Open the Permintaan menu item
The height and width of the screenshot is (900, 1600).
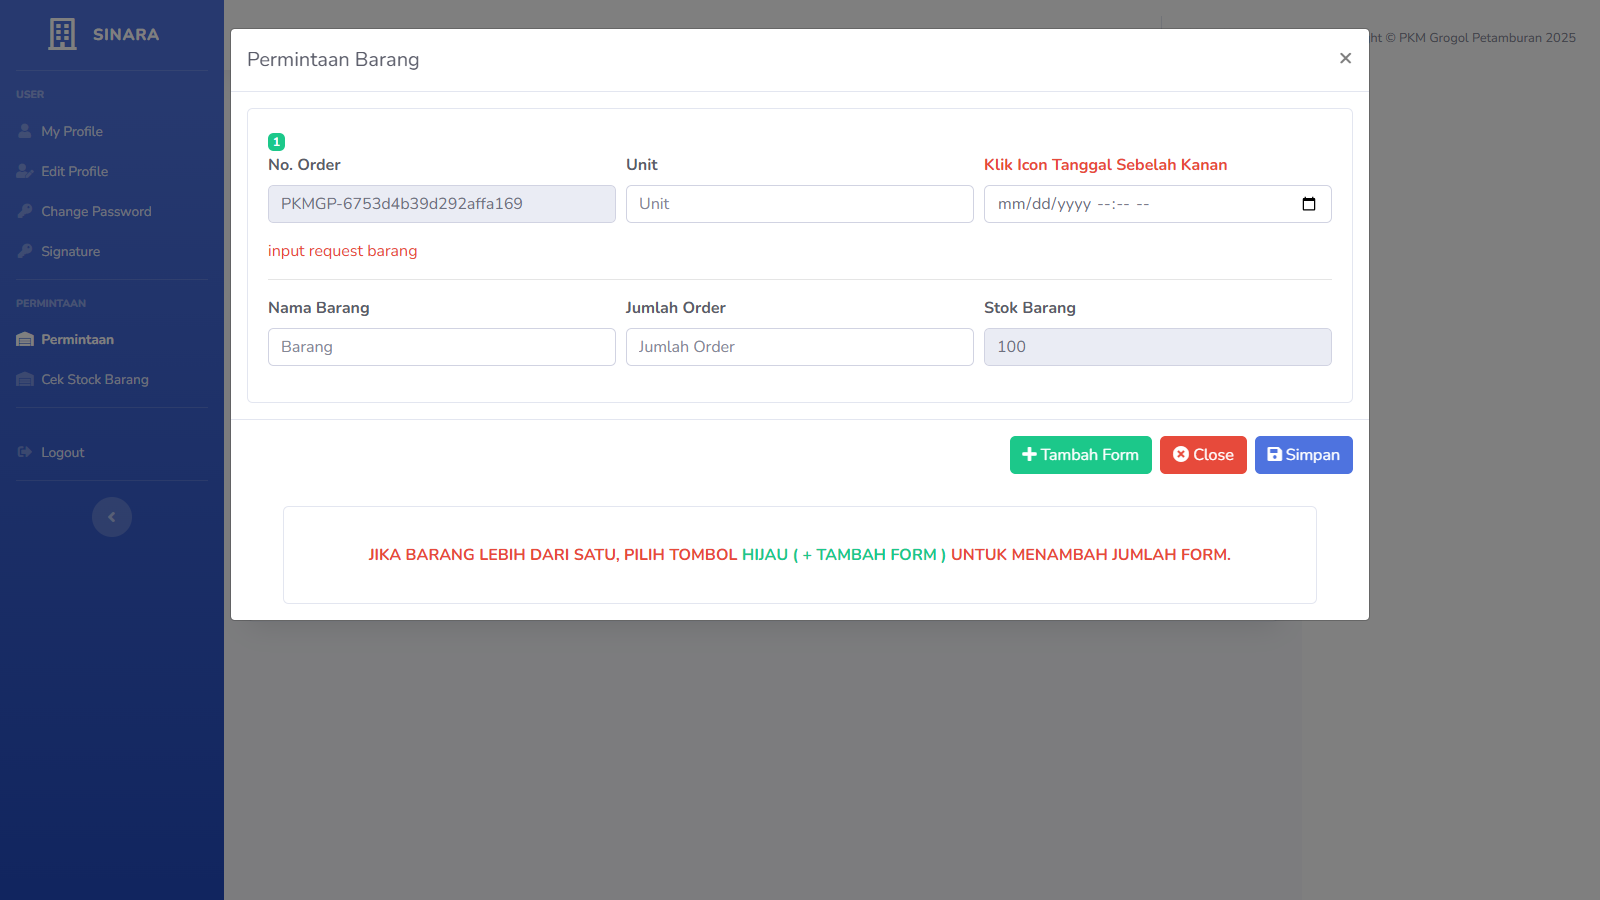[77, 339]
